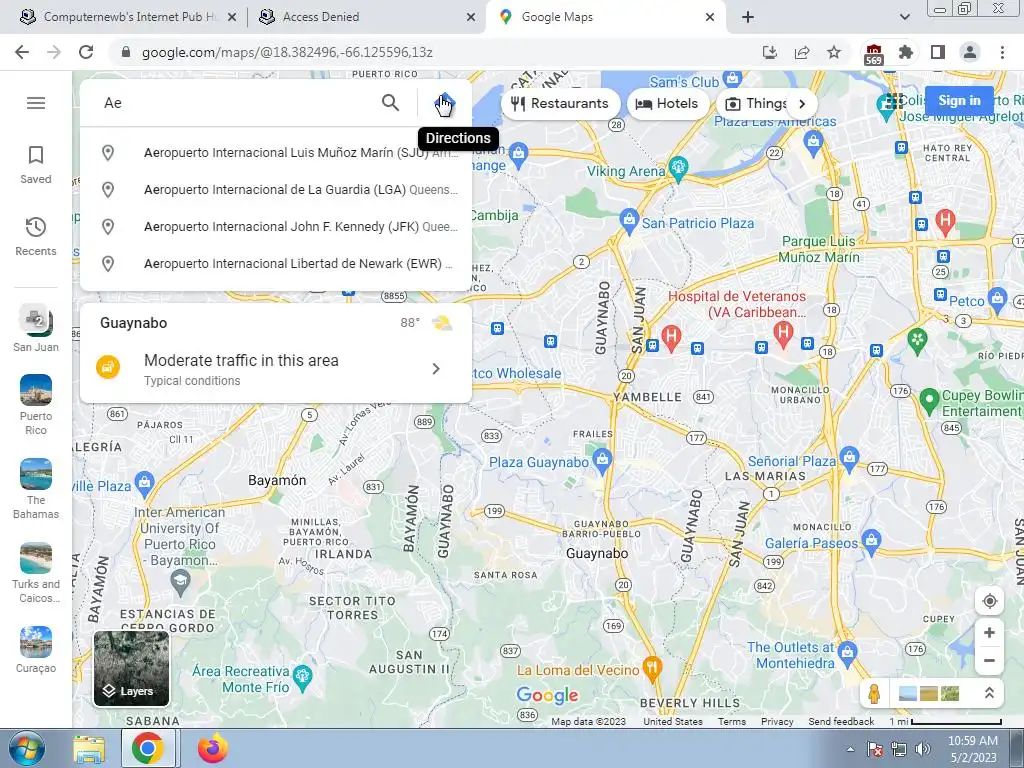Open the Chrome profile avatar
1024x768 pixels.
tap(970, 52)
